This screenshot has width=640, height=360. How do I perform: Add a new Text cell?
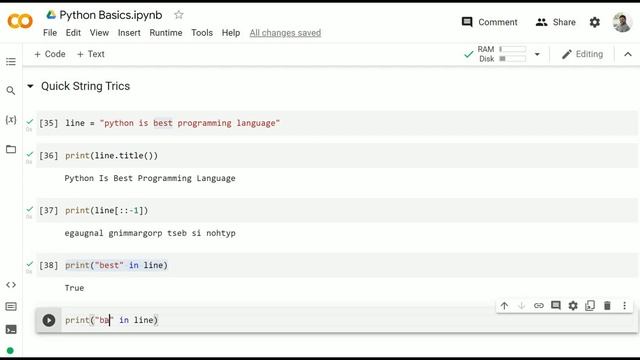pos(91,54)
